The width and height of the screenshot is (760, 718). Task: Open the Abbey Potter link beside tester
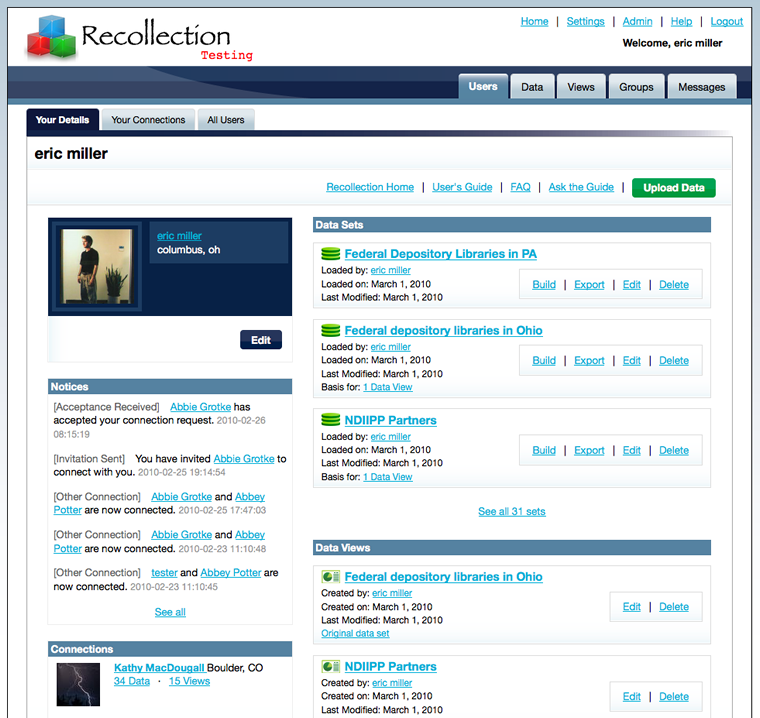[231, 573]
